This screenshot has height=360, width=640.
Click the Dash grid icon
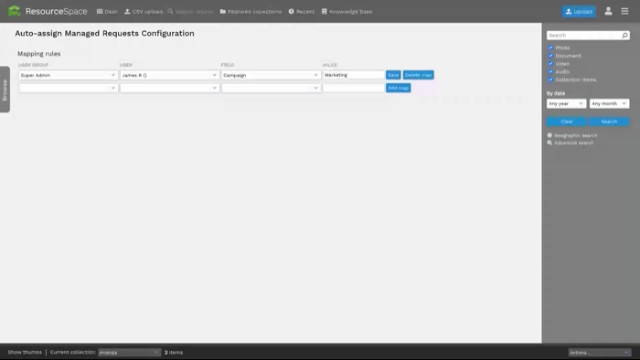point(99,11)
